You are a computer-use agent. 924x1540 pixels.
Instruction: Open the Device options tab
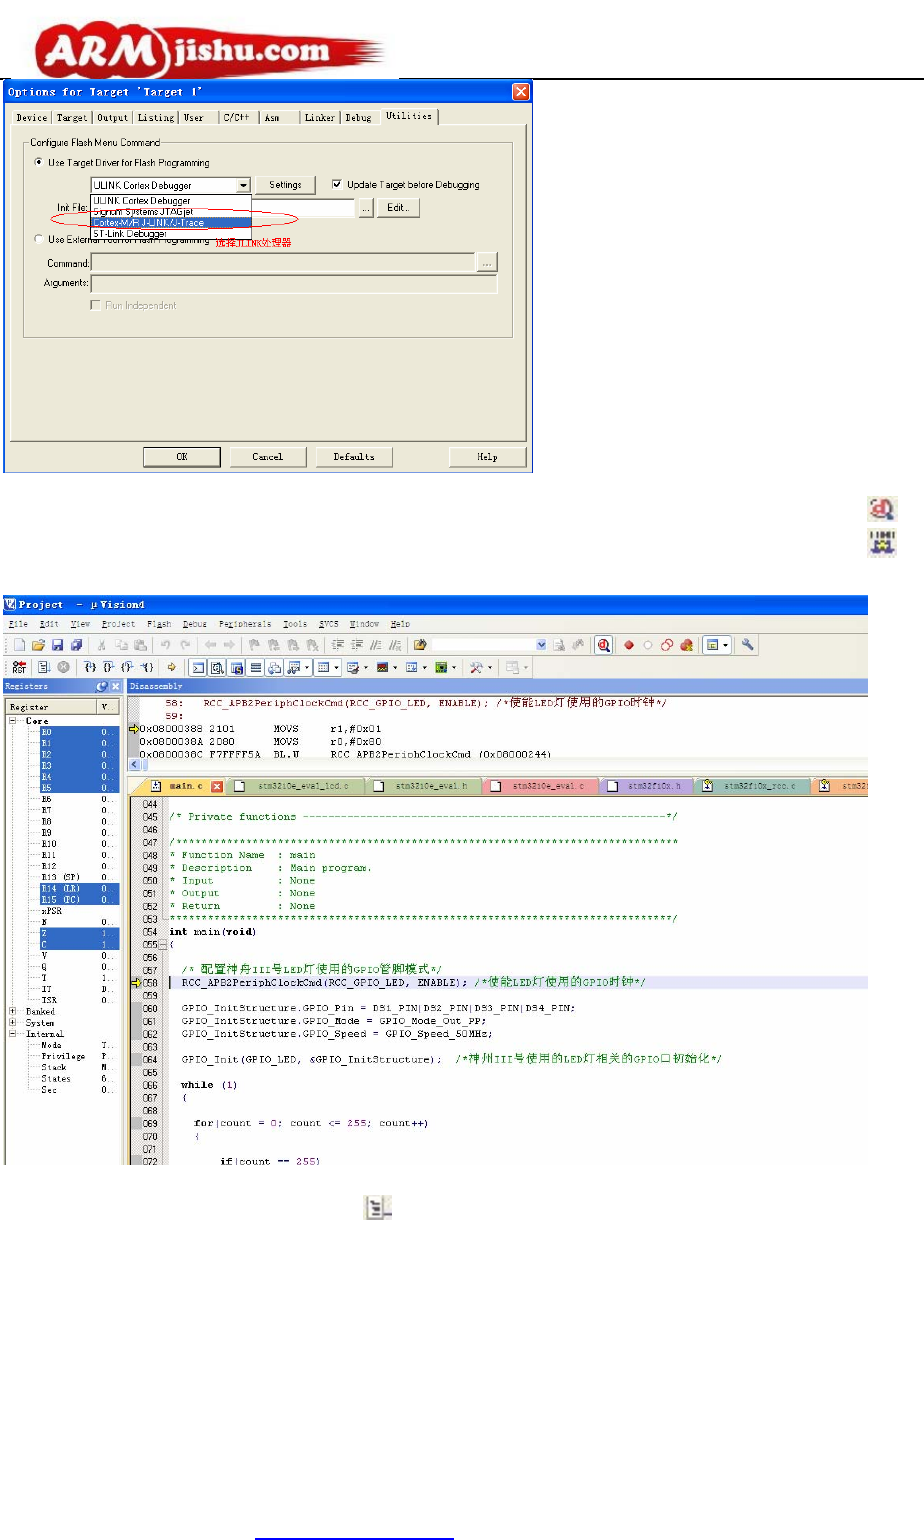click(x=32, y=118)
